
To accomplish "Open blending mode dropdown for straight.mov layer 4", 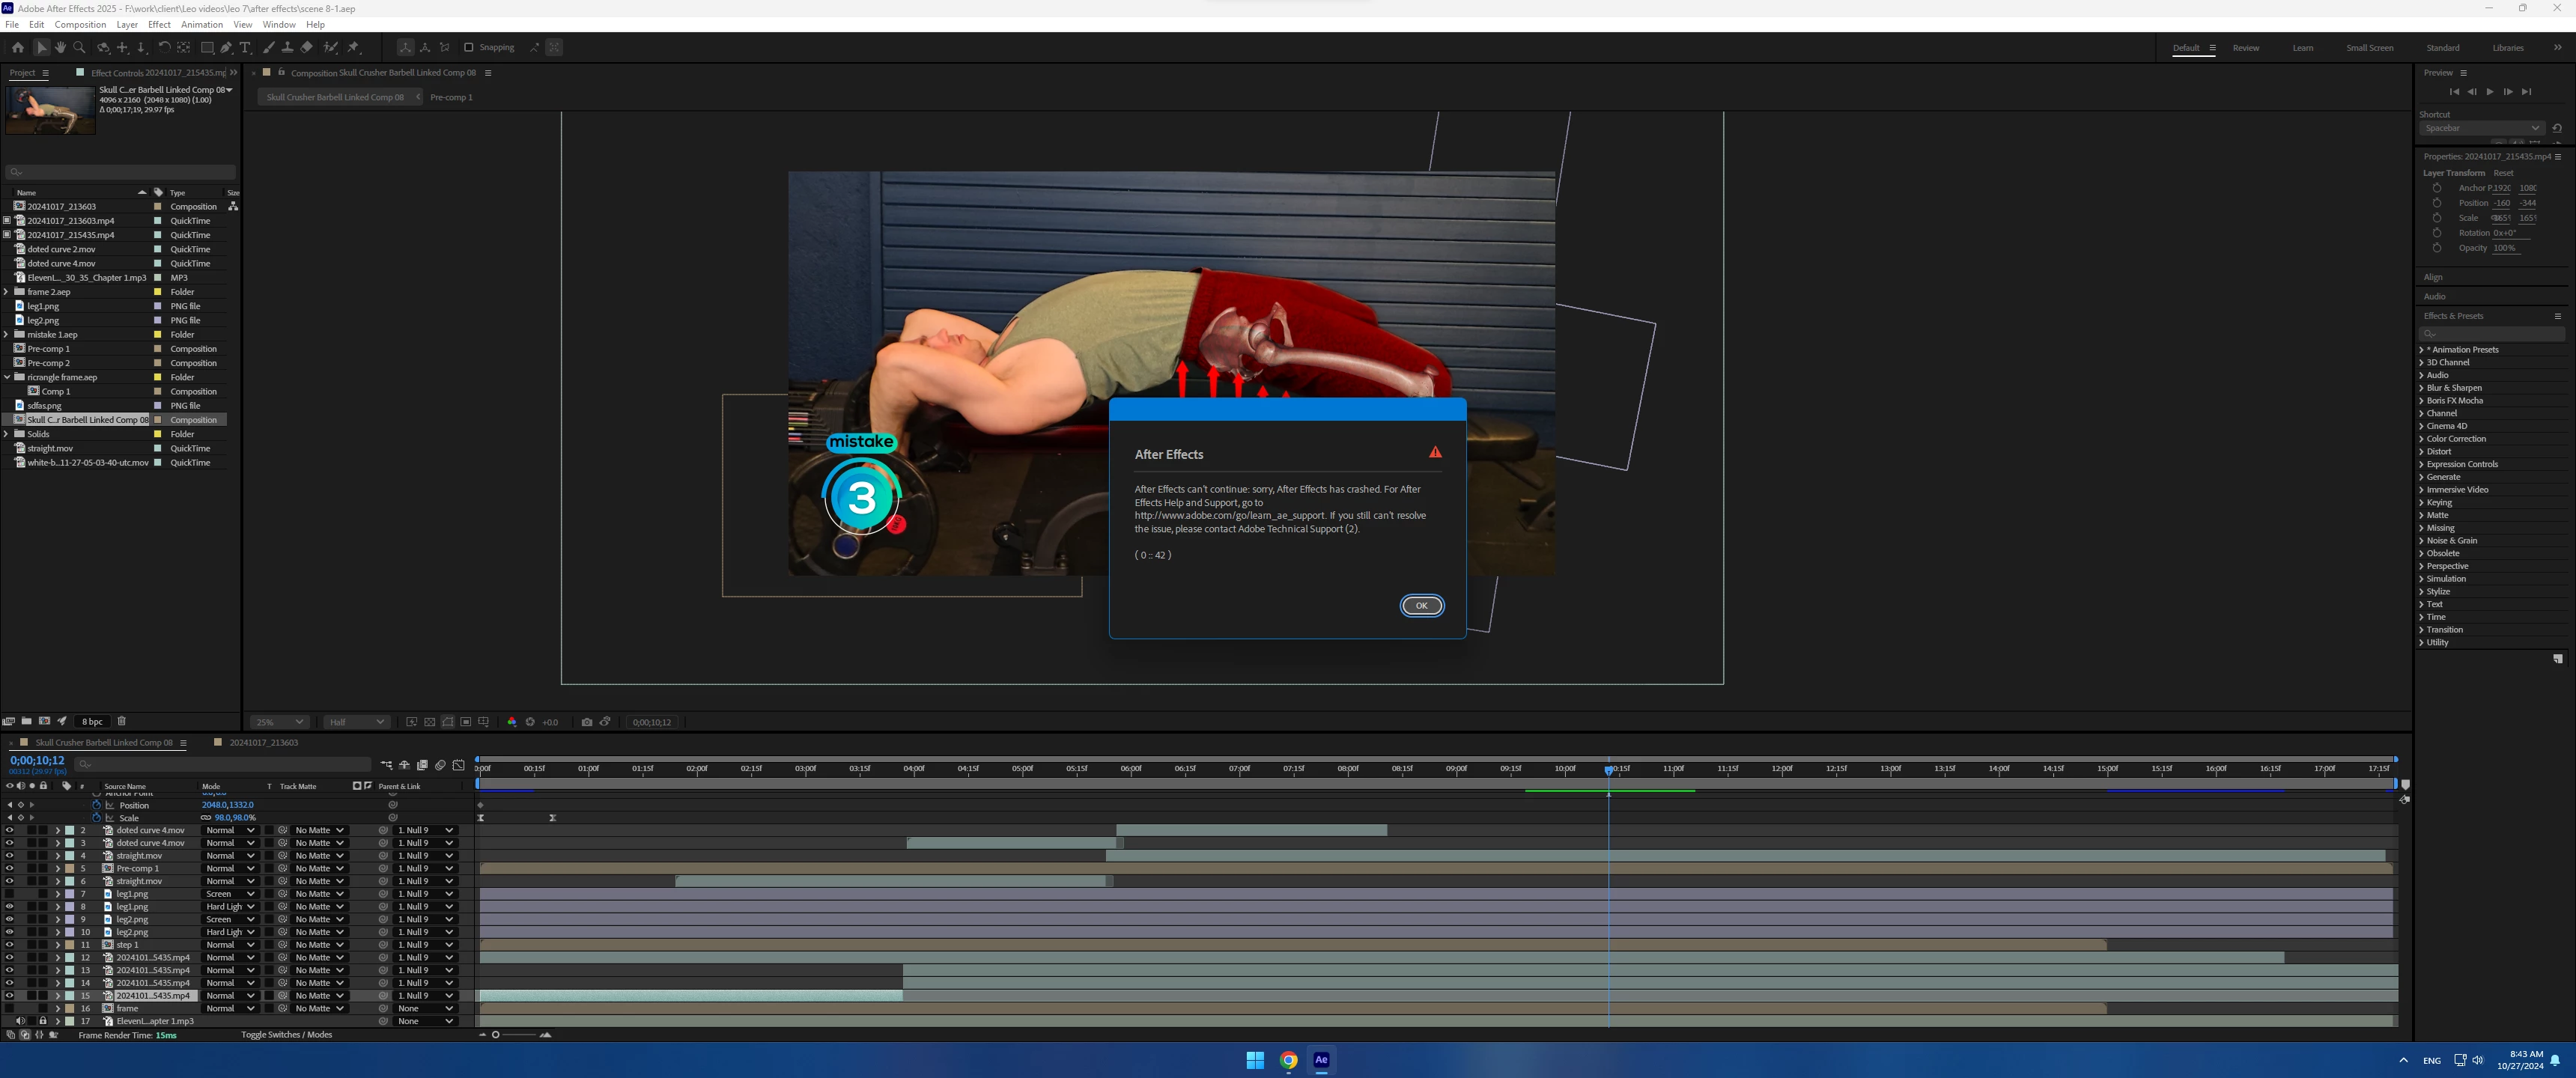I will pos(229,855).
